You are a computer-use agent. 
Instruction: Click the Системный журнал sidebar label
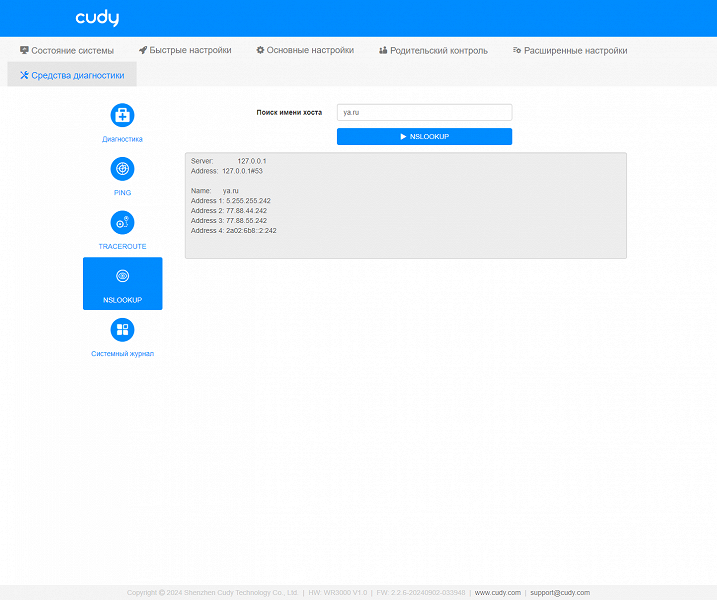click(x=122, y=354)
